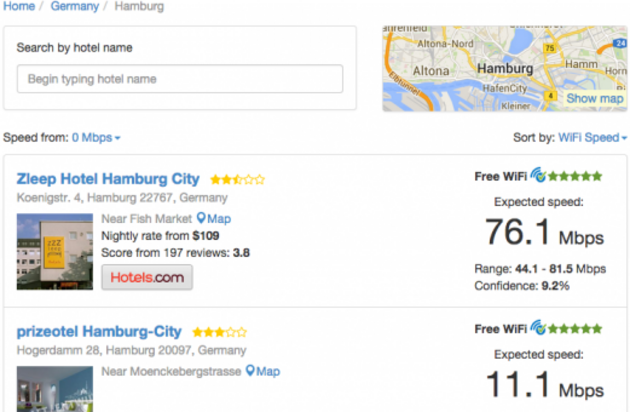Open the Speed from 0 Mbps dropdown
Viewport: 630px width, 412px height.
coord(96,137)
